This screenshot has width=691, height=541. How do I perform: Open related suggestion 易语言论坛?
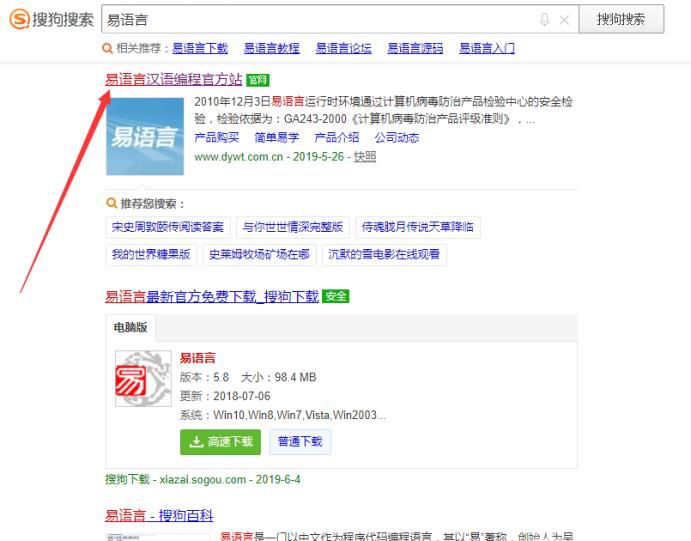tap(343, 48)
